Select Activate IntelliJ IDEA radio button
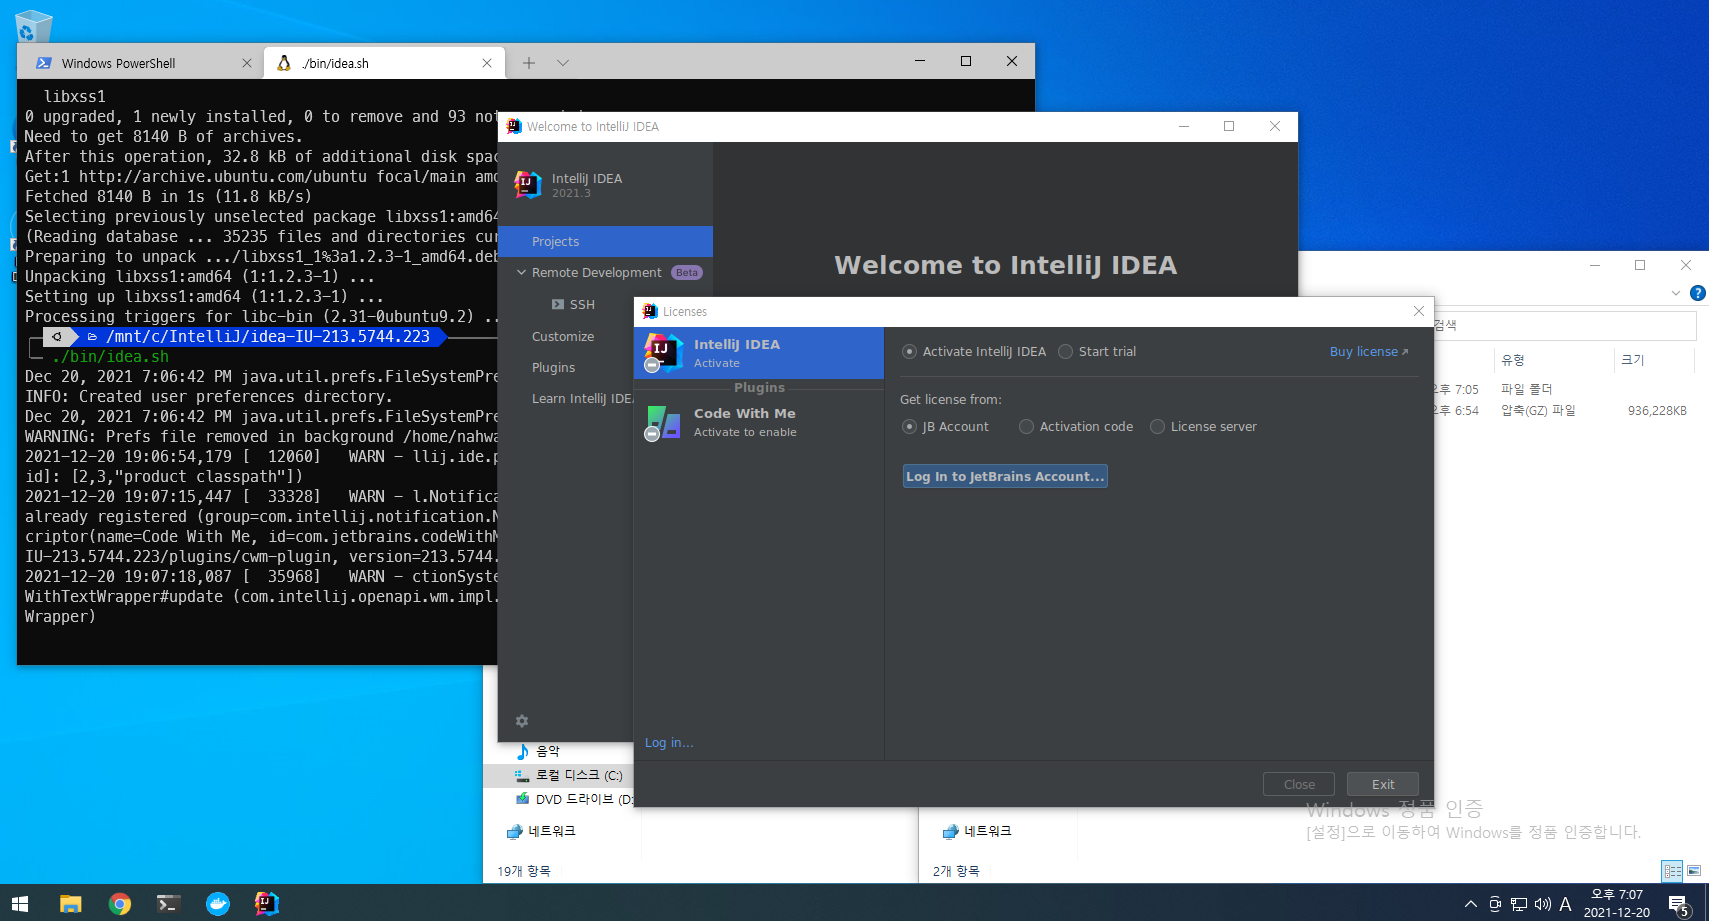Screen dimensions: 1709x921 click(x=909, y=352)
